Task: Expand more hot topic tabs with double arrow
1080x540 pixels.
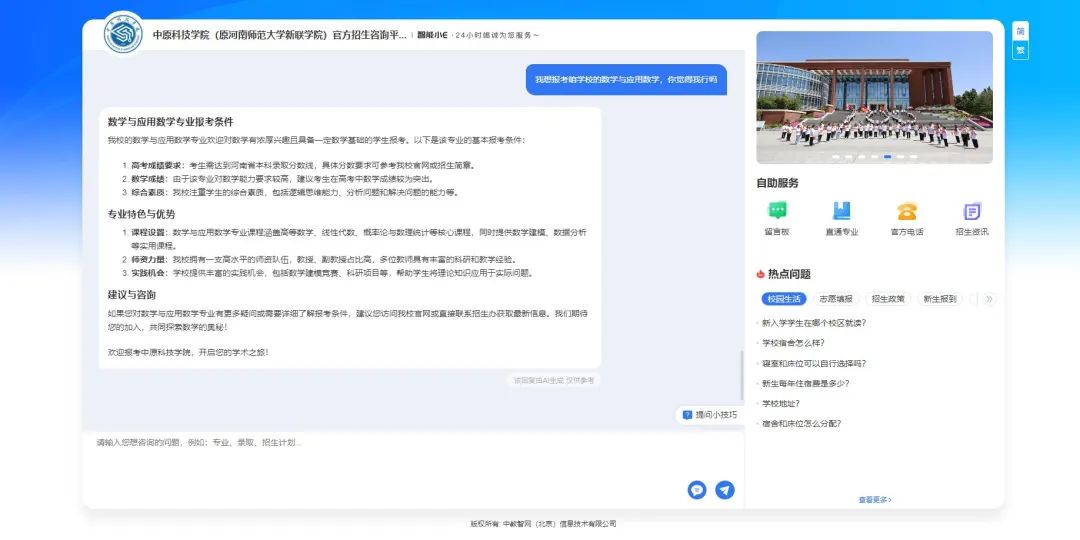Action: point(989,299)
